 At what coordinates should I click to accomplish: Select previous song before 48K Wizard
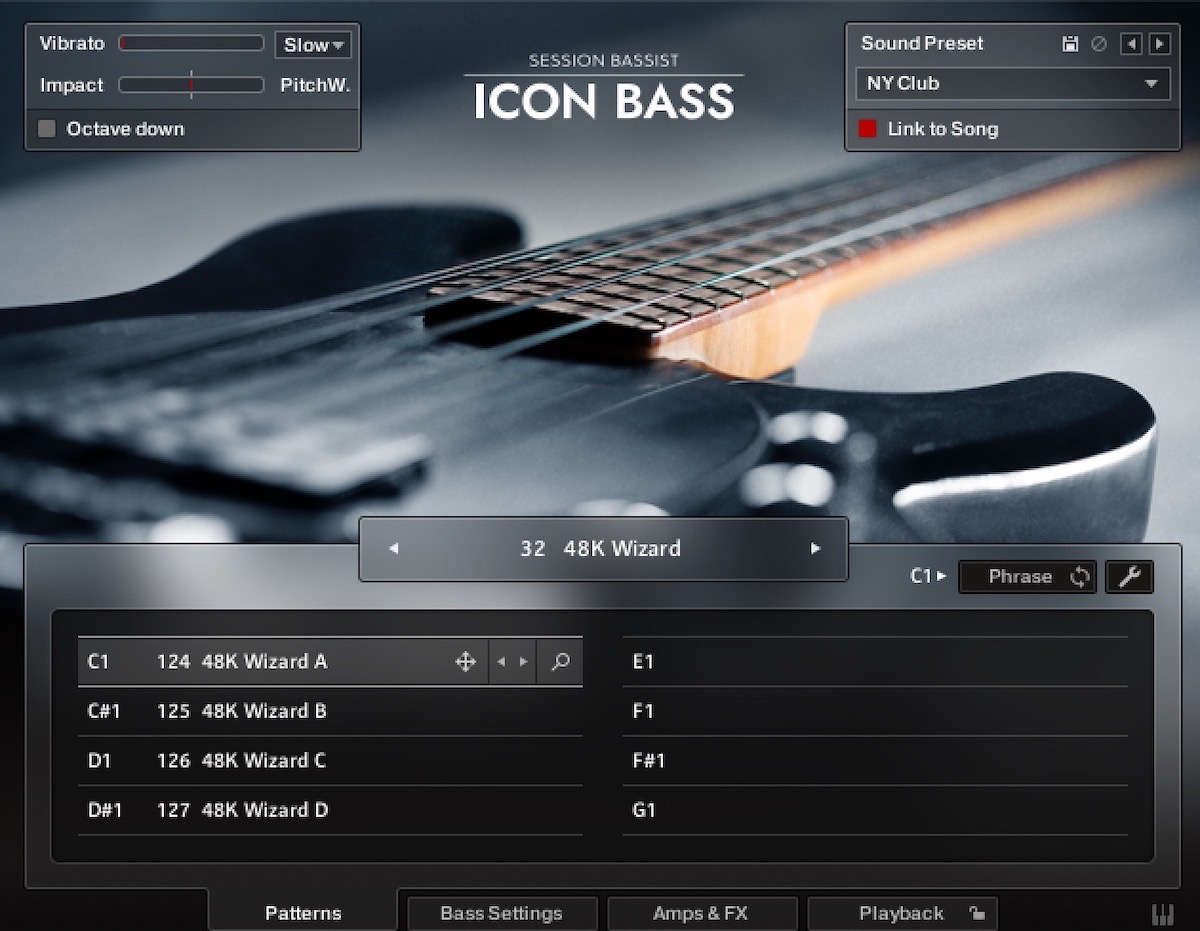coord(394,549)
